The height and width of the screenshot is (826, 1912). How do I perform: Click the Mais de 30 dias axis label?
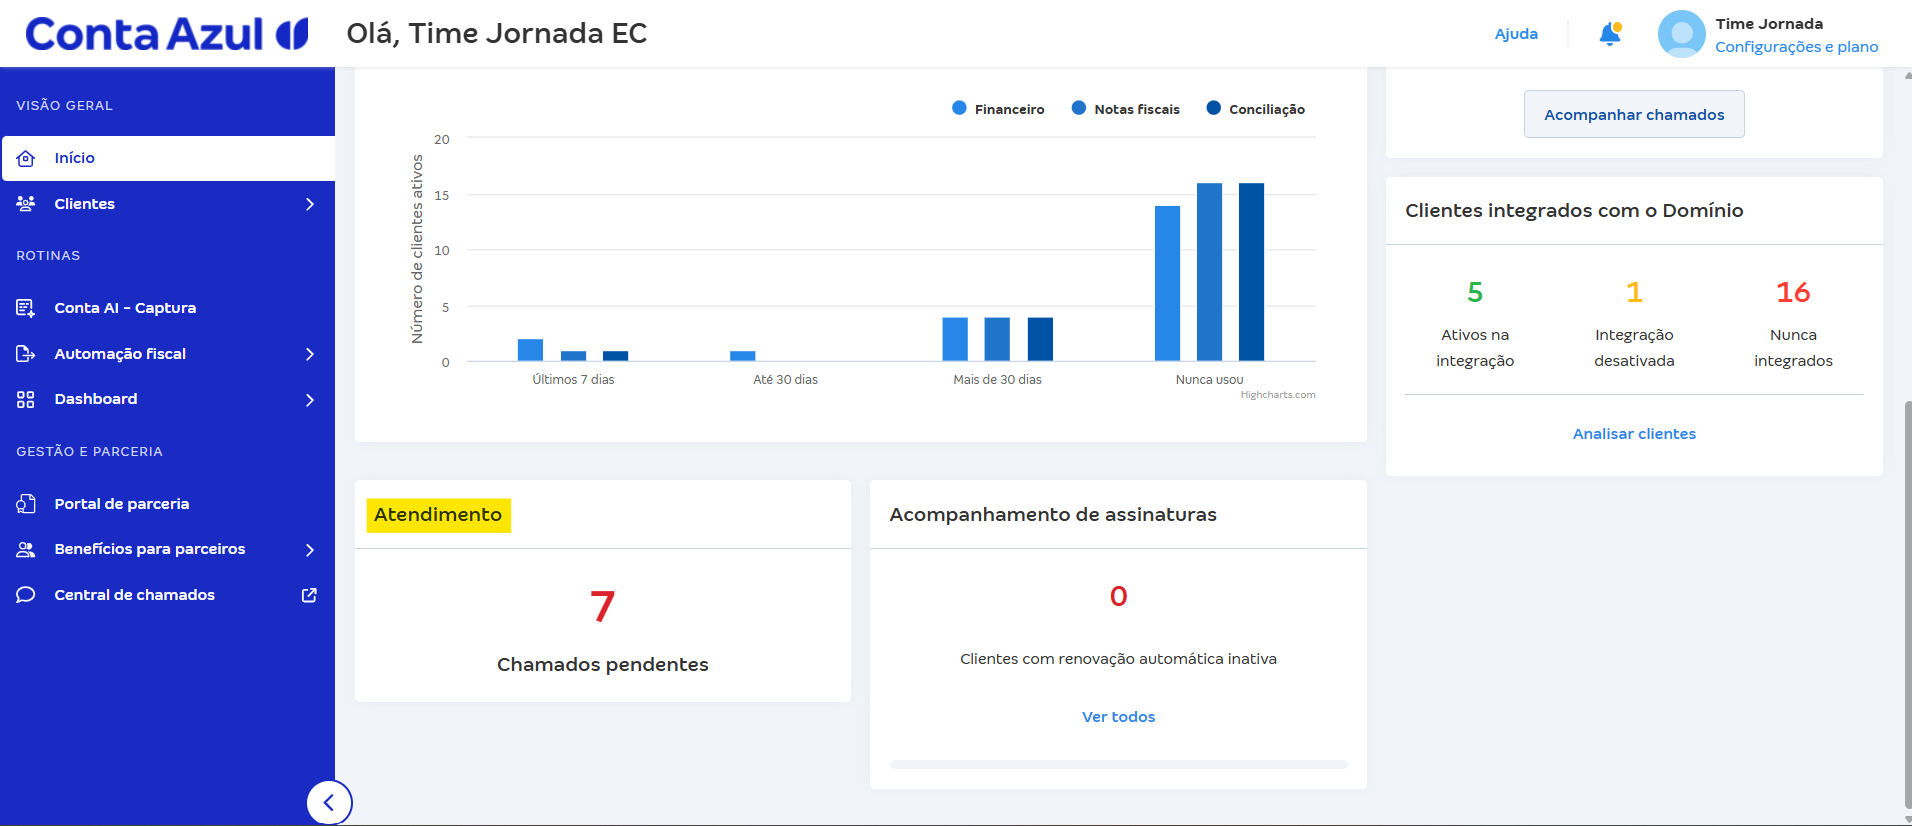tap(997, 380)
